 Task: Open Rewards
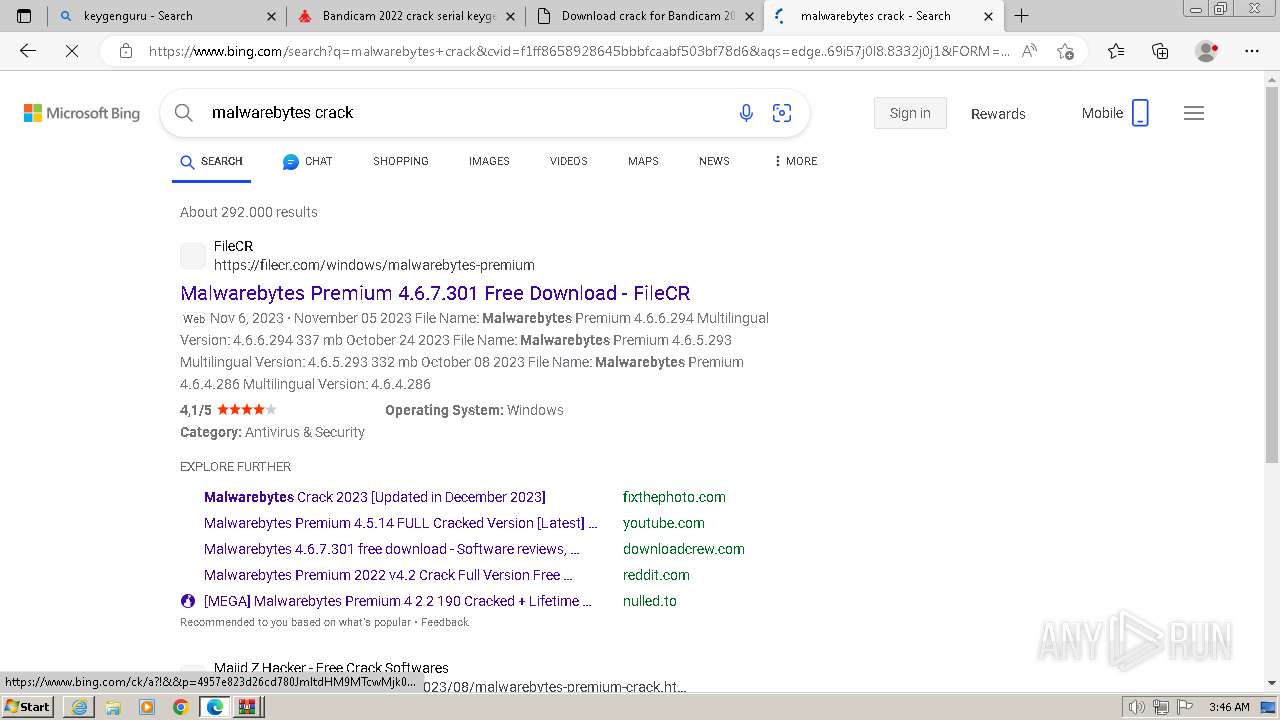998,114
